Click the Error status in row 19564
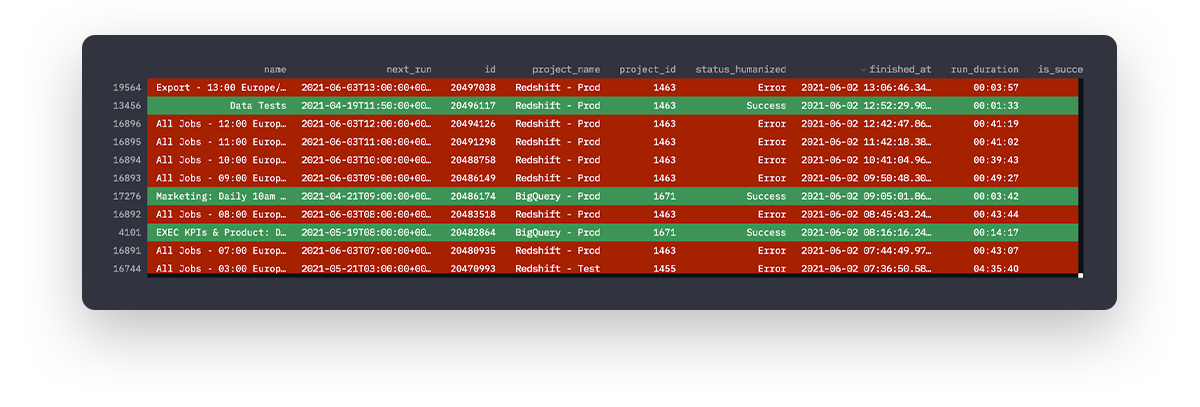The height and width of the screenshot is (407, 1200). pos(772,88)
